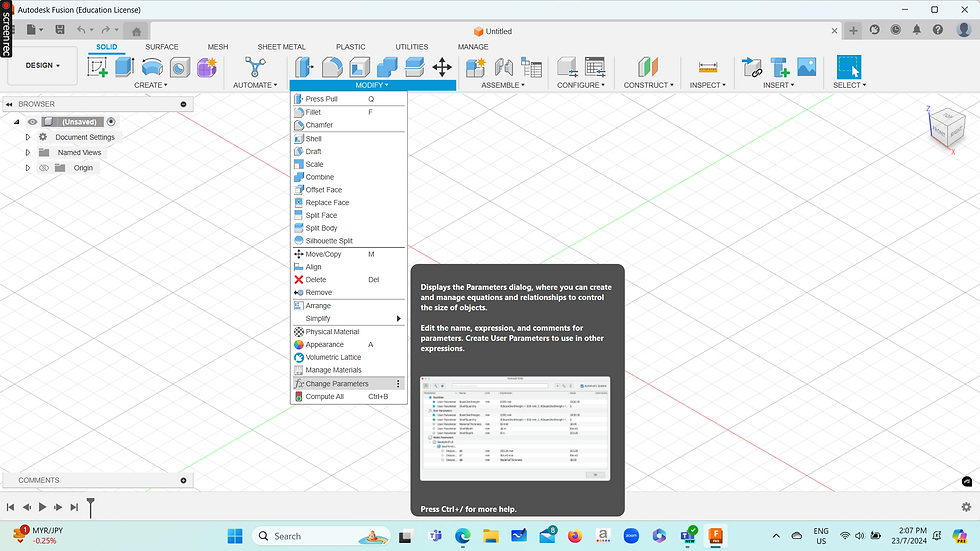Open the Simplify submenu arrow
Screen dimensions: 980x551
(x=399, y=319)
